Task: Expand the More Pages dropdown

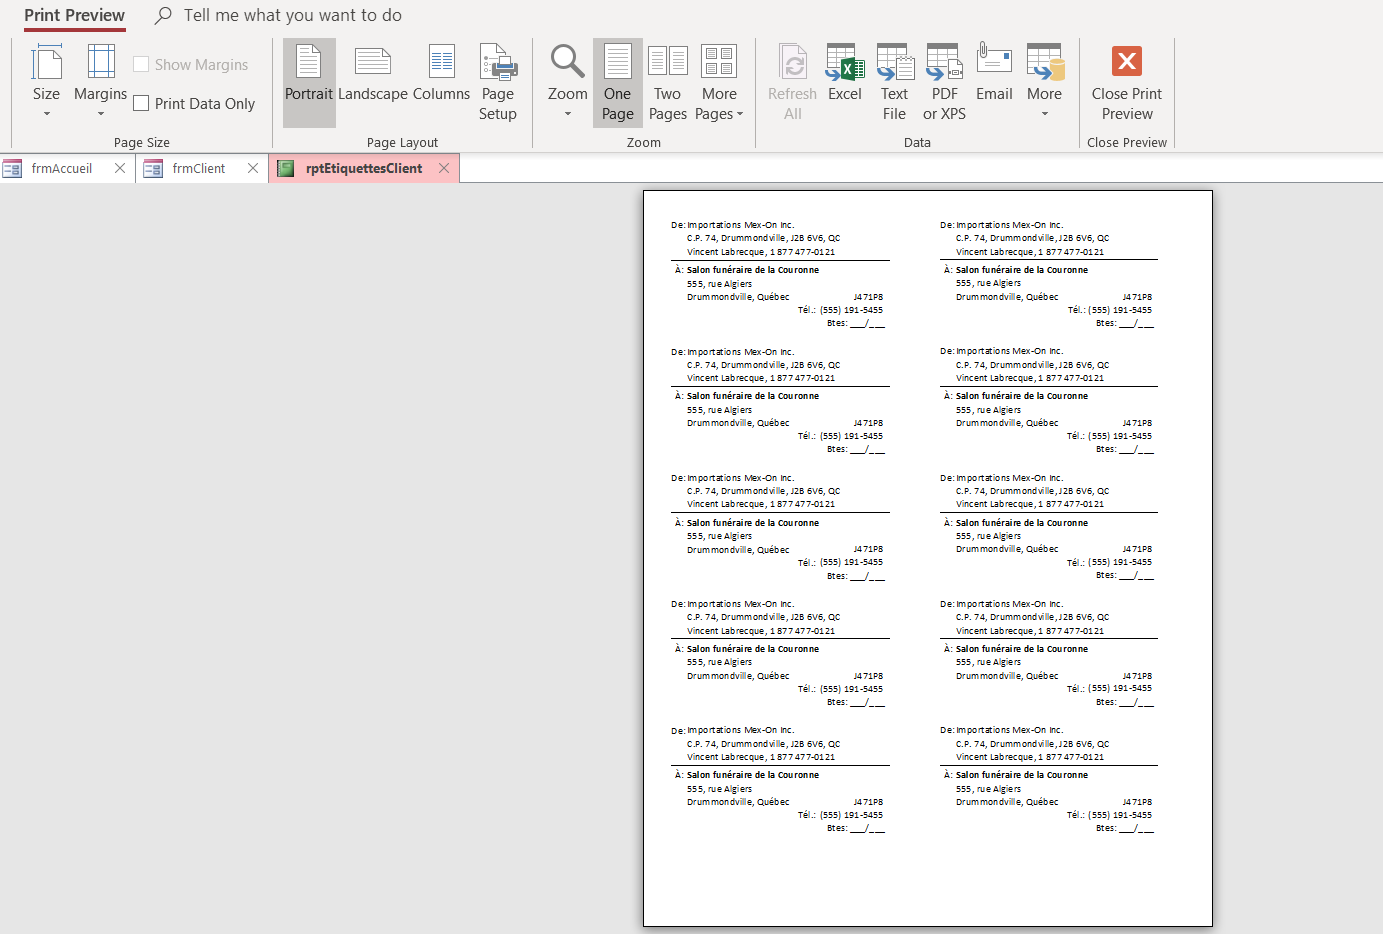Action: pyautogui.click(x=719, y=82)
